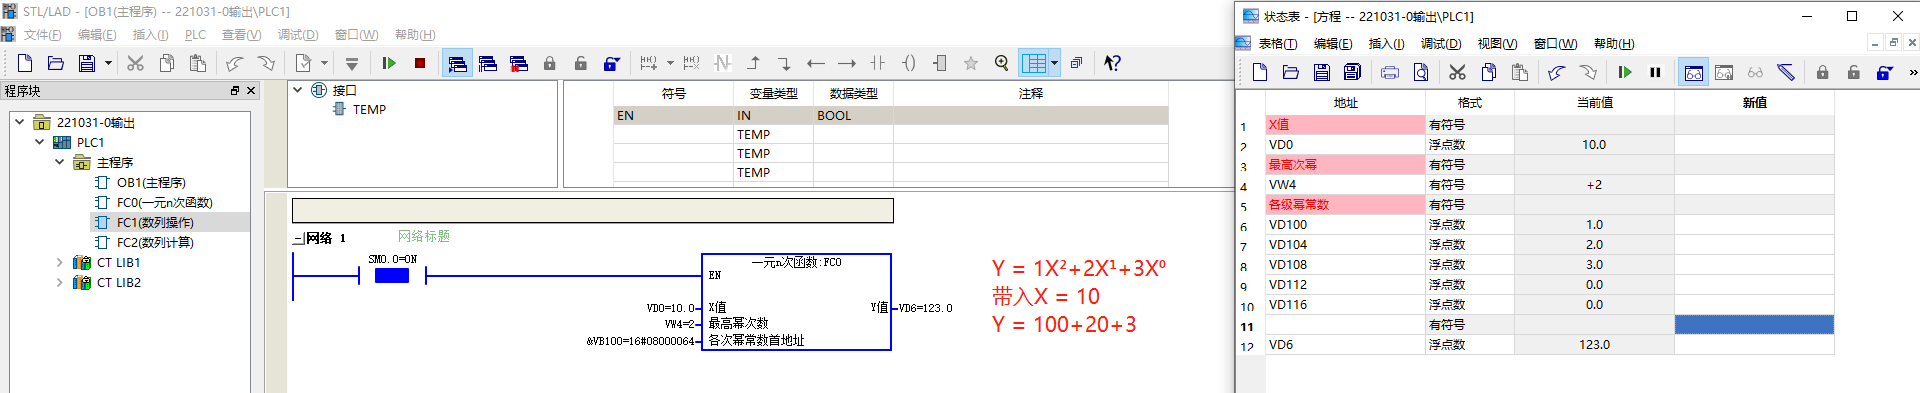Click the Open folder icon in STL/LAD toolbar
Screen dimensions: 1920x393
click(56, 63)
